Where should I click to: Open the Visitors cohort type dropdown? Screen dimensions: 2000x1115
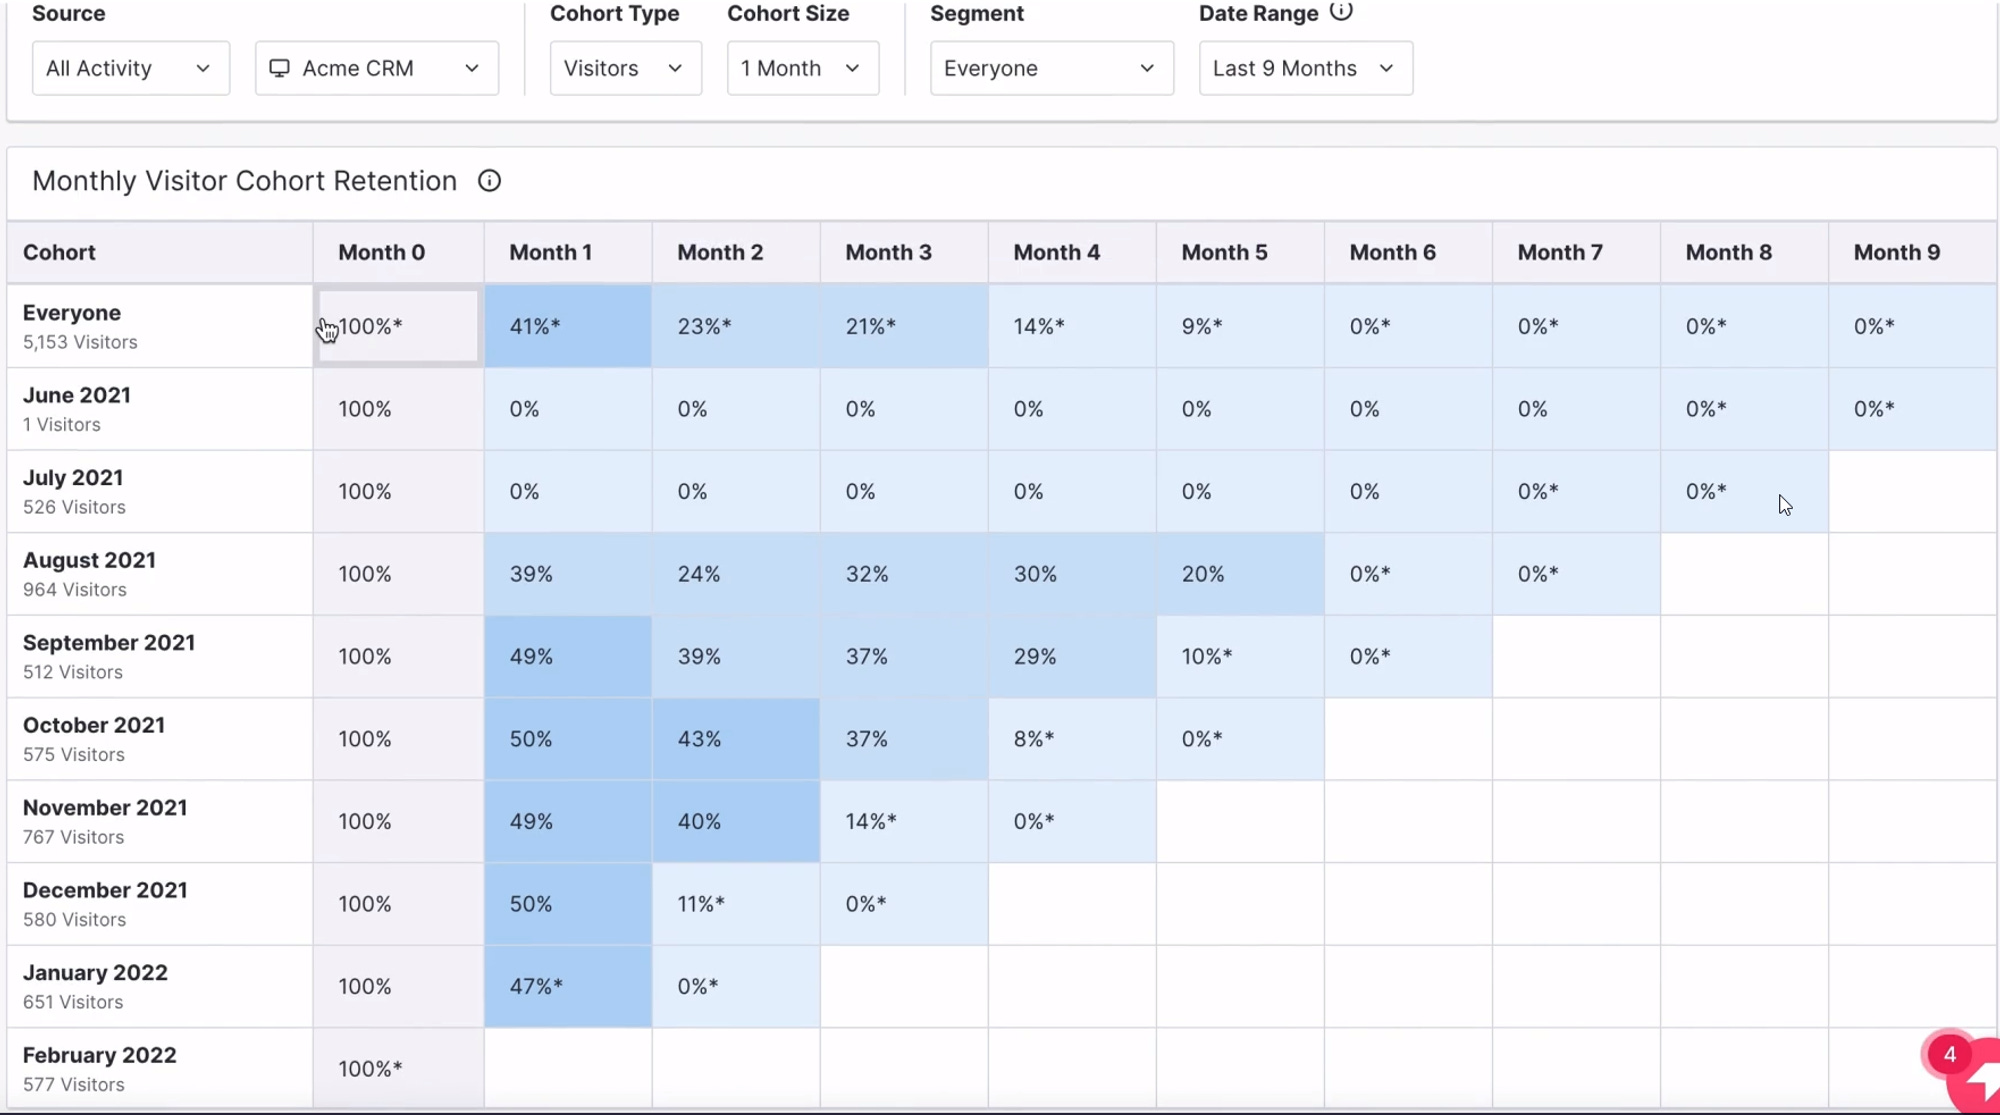click(625, 68)
